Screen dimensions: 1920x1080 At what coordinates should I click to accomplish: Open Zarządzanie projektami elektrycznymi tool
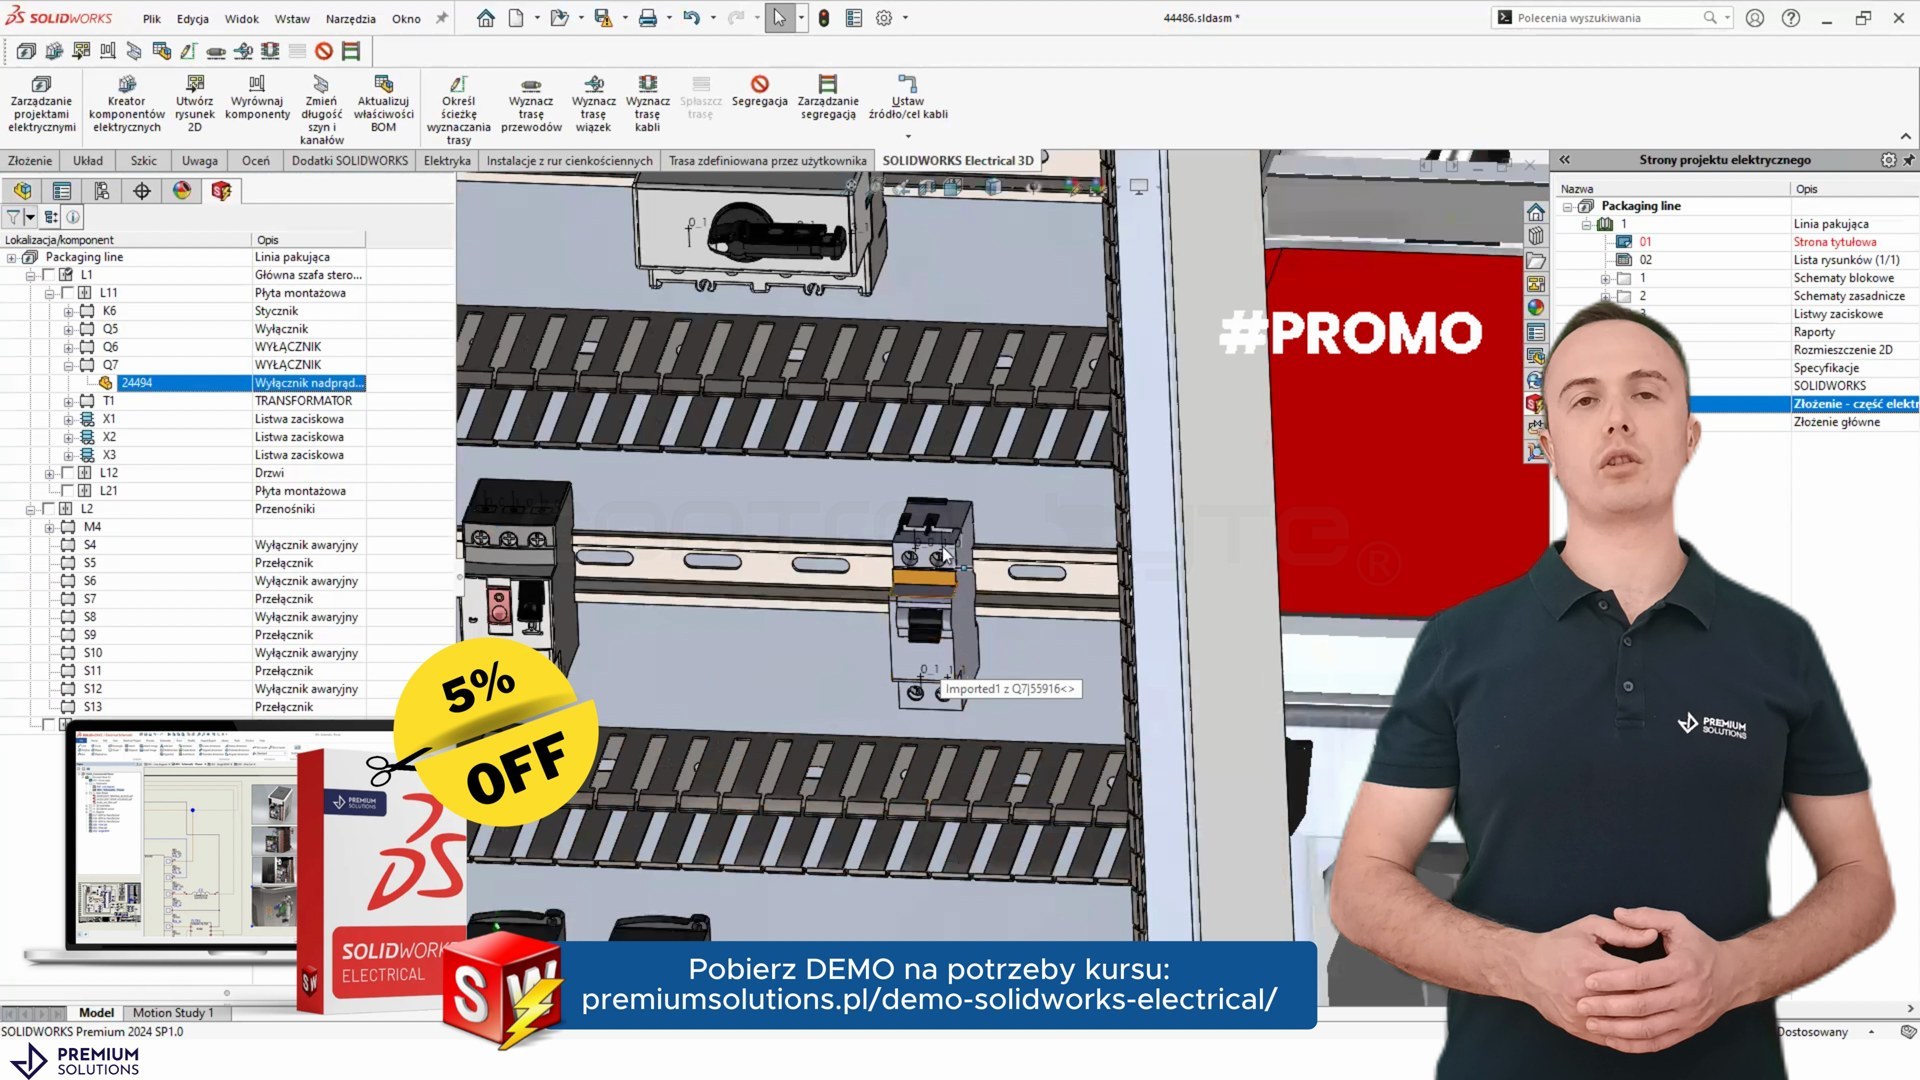[41, 104]
